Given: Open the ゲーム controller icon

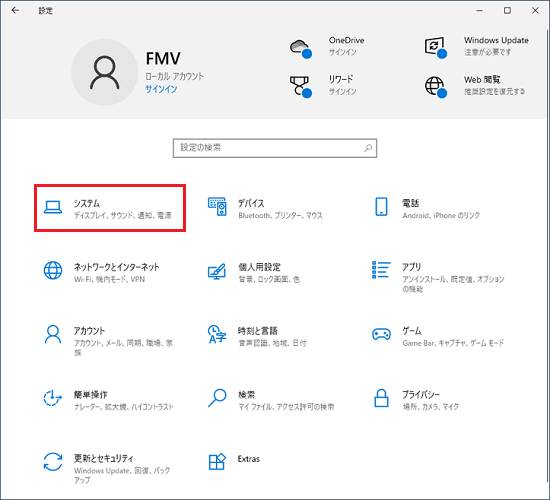Looking at the screenshot, I should tap(381, 334).
